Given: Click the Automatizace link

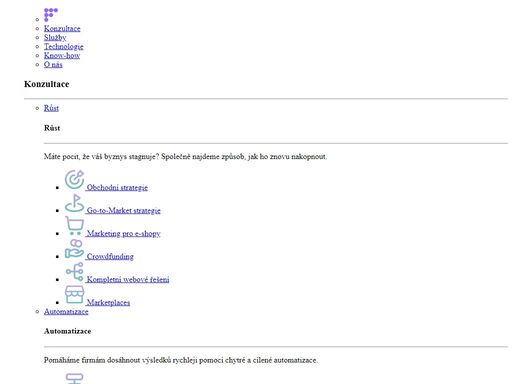Looking at the screenshot, I should [x=66, y=312].
